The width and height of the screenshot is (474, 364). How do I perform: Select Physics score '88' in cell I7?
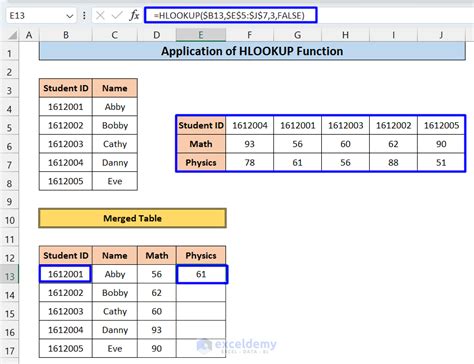pyautogui.click(x=393, y=163)
